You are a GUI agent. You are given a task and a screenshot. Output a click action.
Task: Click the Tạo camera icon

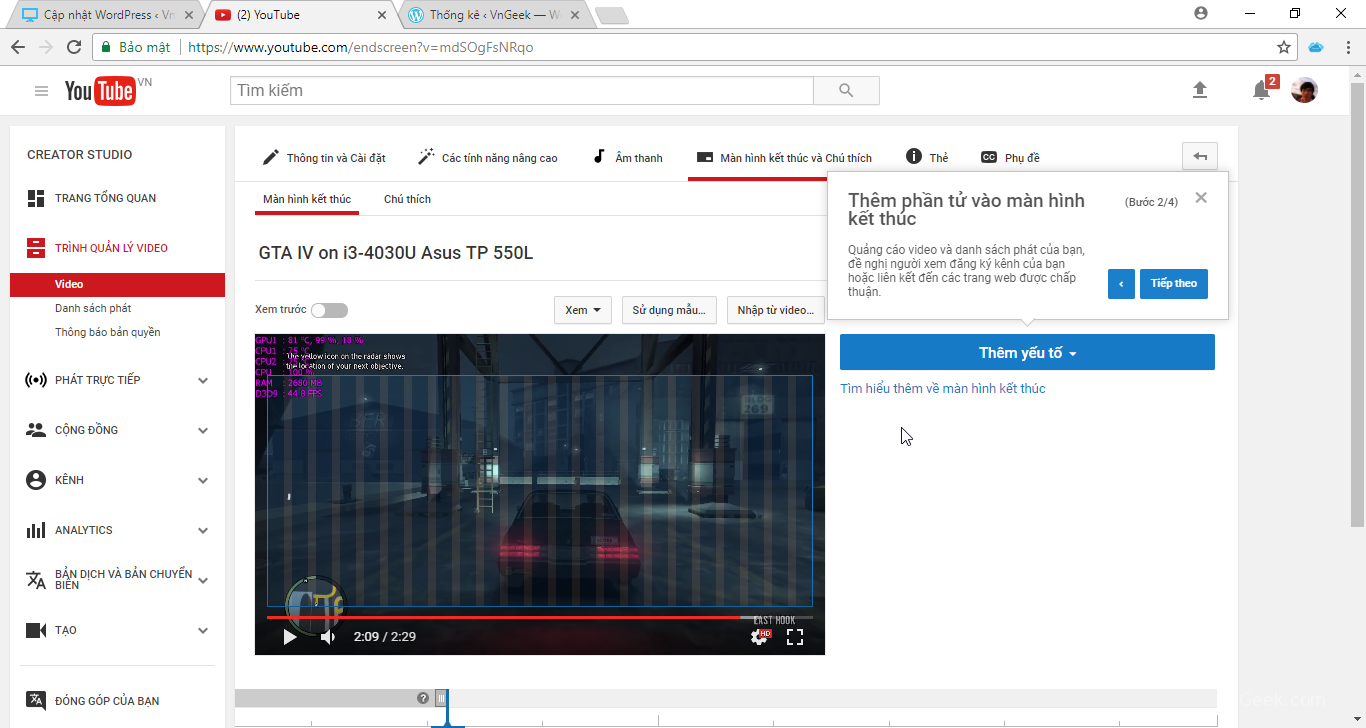tap(36, 630)
